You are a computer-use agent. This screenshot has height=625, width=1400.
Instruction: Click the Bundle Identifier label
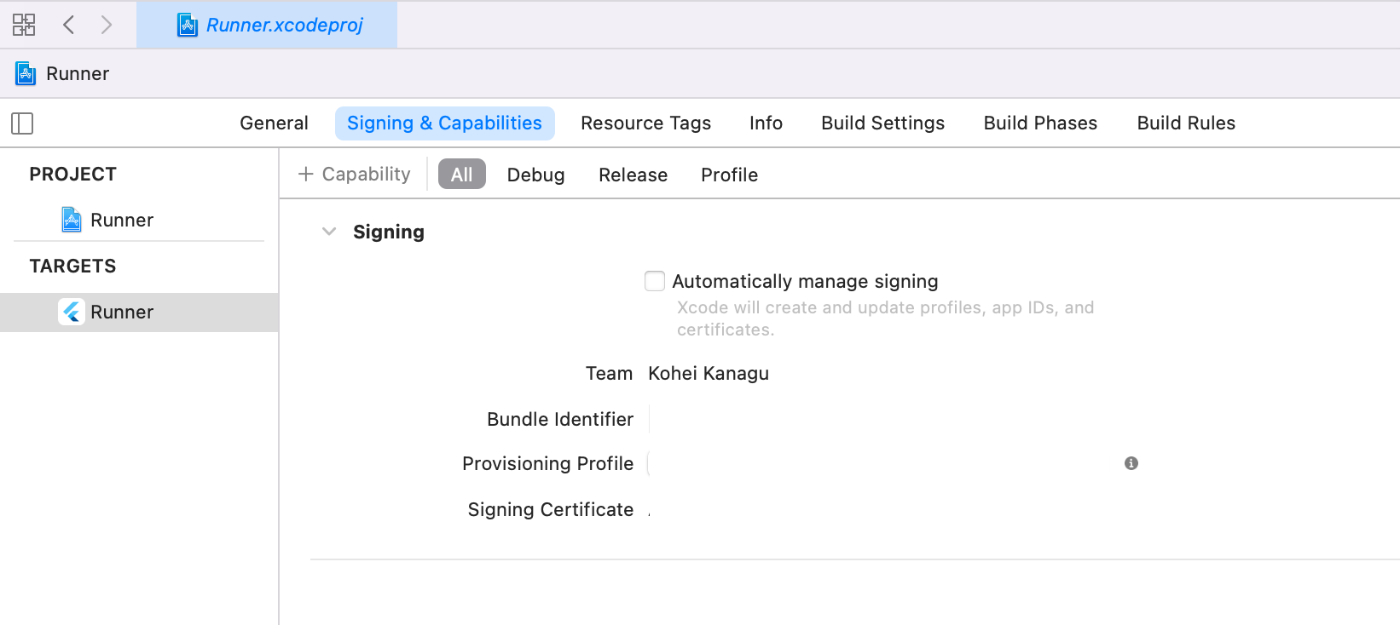tap(560, 419)
